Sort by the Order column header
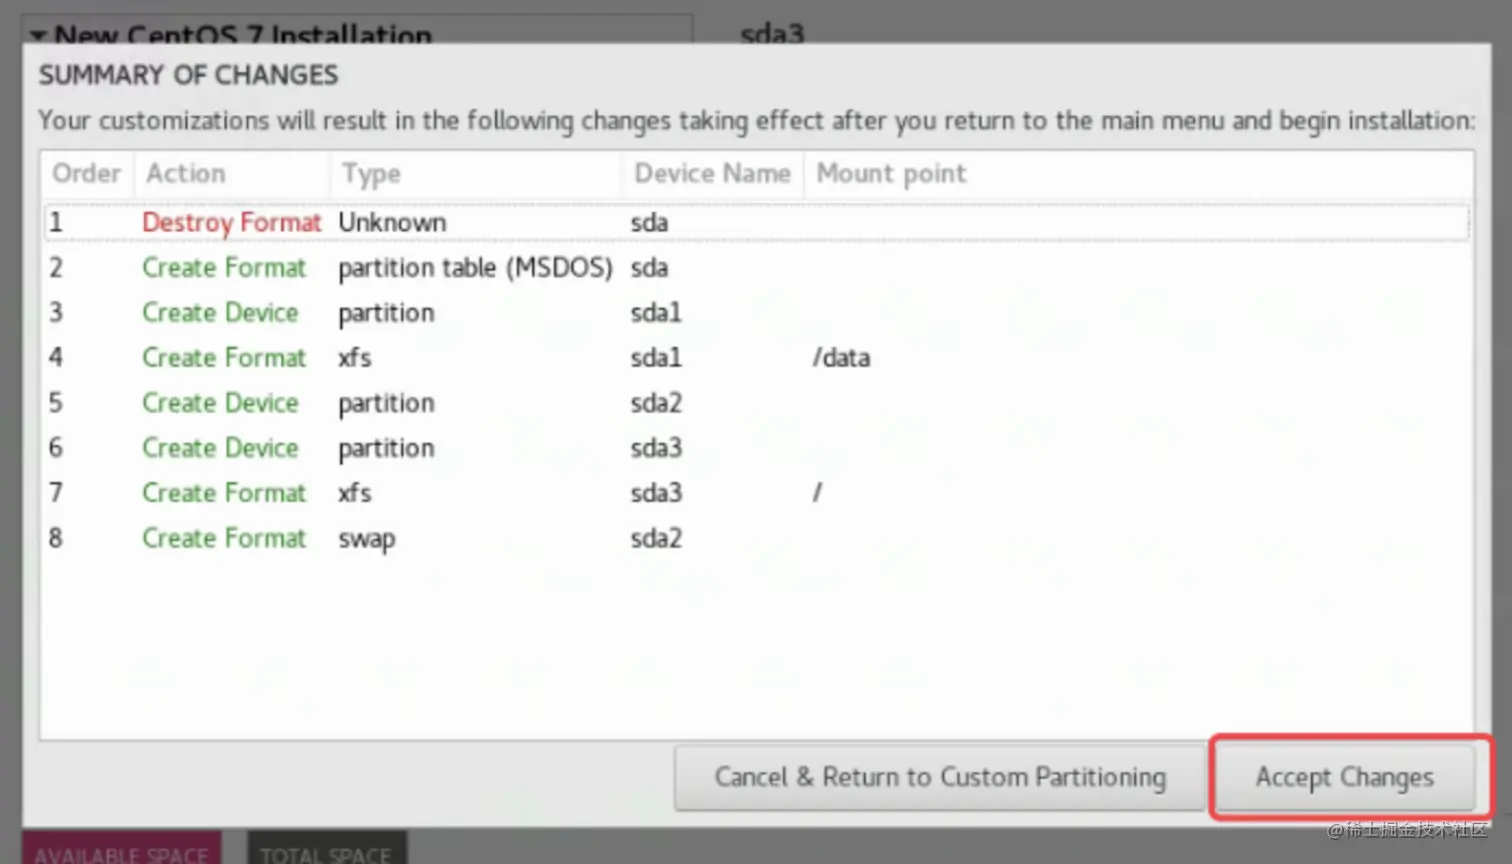Viewport: 1512px width, 864px height. tap(87, 173)
